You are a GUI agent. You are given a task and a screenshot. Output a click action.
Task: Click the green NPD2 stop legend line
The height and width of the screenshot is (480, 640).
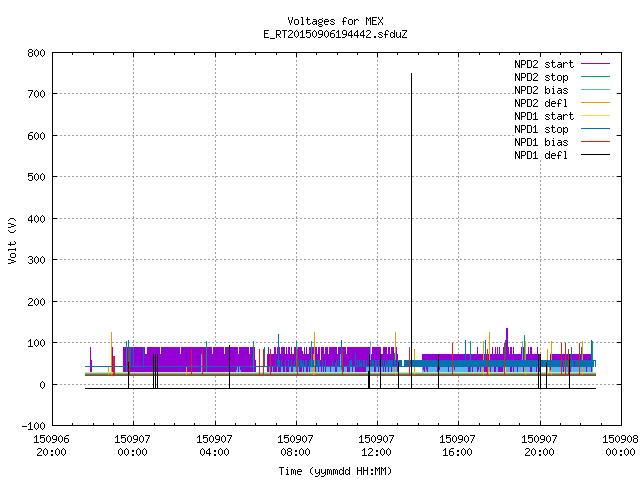[x=595, y=76]
